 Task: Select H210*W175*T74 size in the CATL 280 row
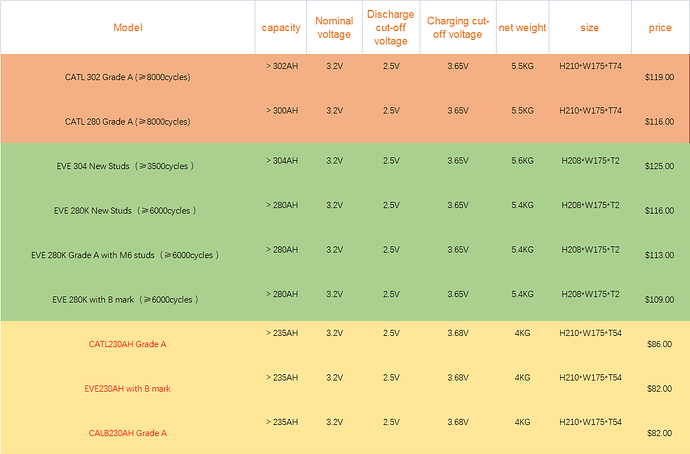pos(590,110)
